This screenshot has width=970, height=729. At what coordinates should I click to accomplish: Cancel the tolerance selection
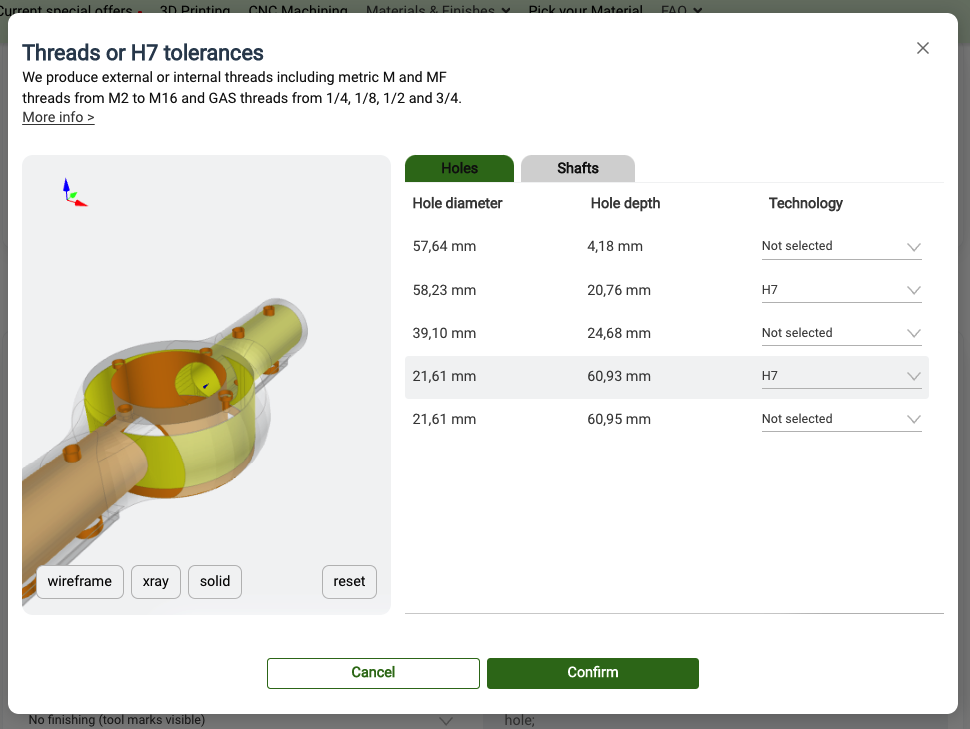pyautogui.click(x=373, y=672)
